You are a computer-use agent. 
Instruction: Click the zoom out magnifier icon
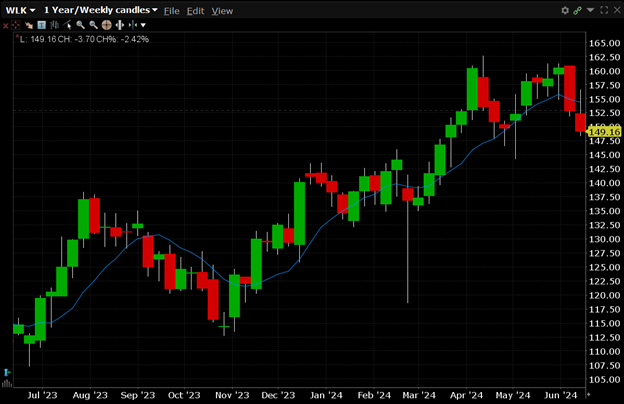(x=94, y=25)
